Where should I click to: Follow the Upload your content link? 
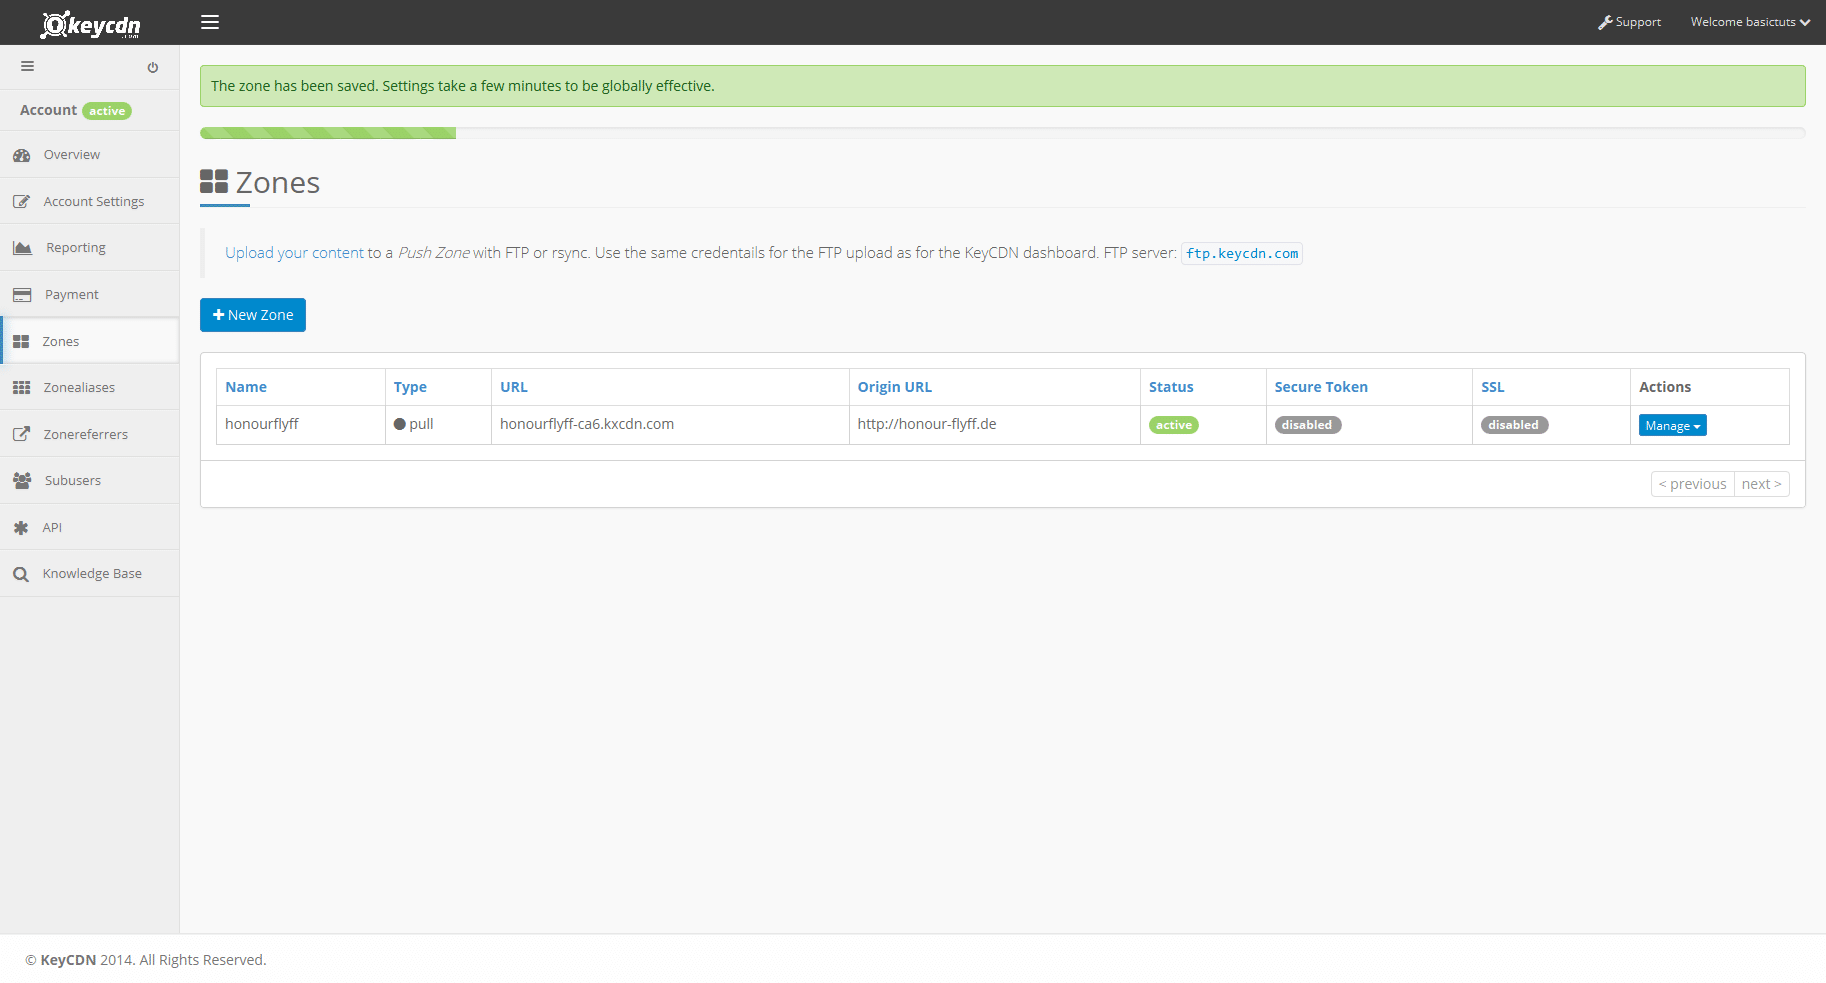pos(294,253)
